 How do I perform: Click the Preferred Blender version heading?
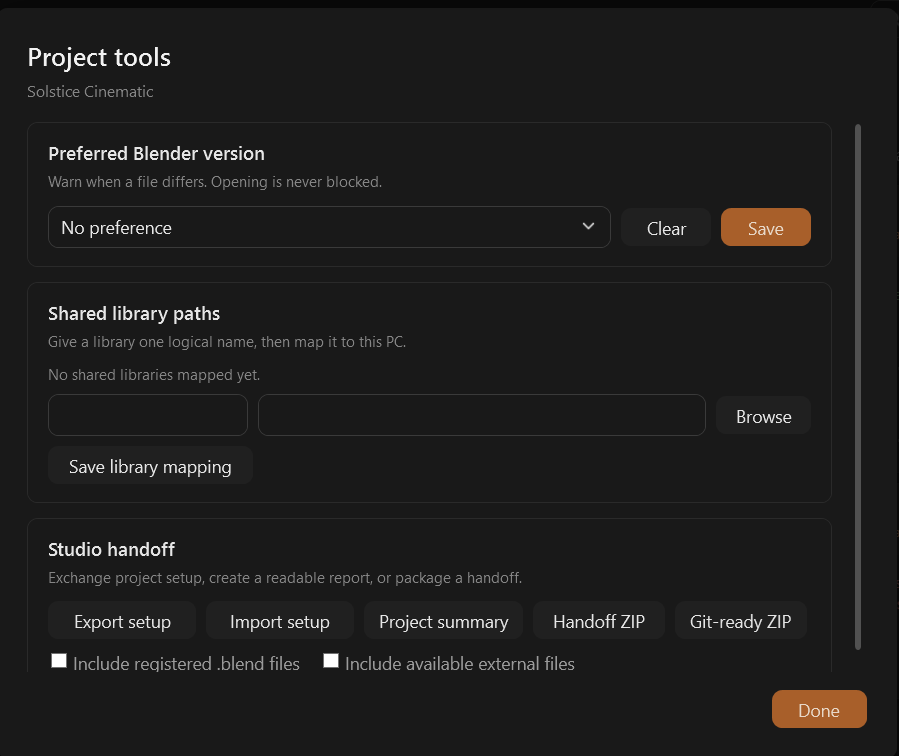click(x=157, y=154)
